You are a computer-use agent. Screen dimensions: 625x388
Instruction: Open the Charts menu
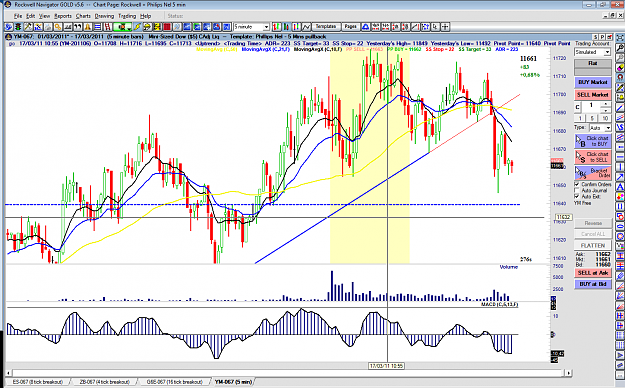pyautogui.click(x=83, y=16)
